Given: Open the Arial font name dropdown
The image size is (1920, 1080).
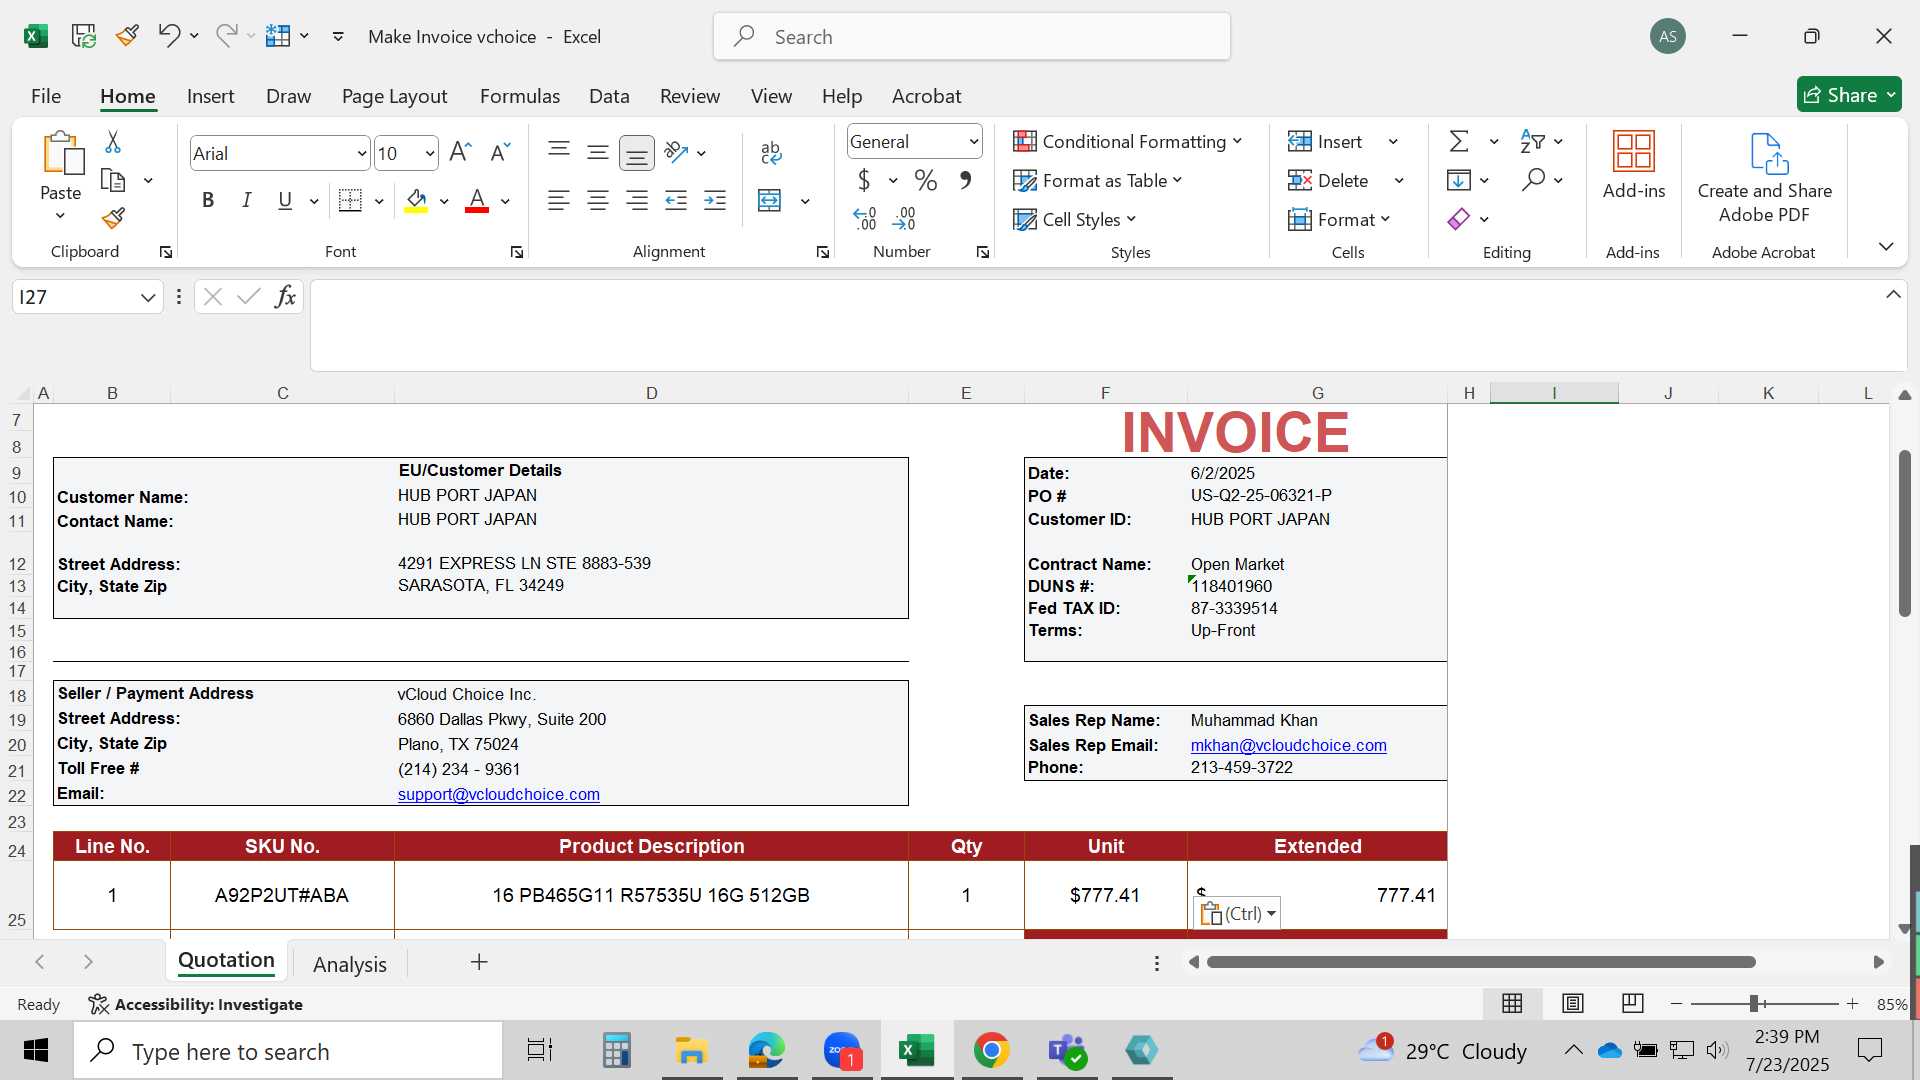Looking at the screenshot, I should (361, 154).
